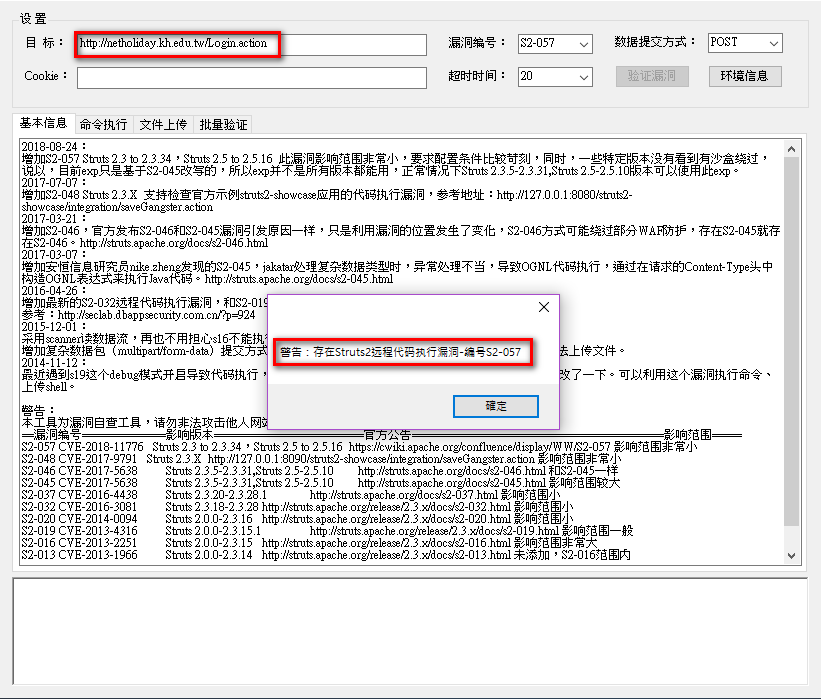Click the 目标 URL input field
The height and width of the screenshot is (699, 821).
[x=252, y=45]
